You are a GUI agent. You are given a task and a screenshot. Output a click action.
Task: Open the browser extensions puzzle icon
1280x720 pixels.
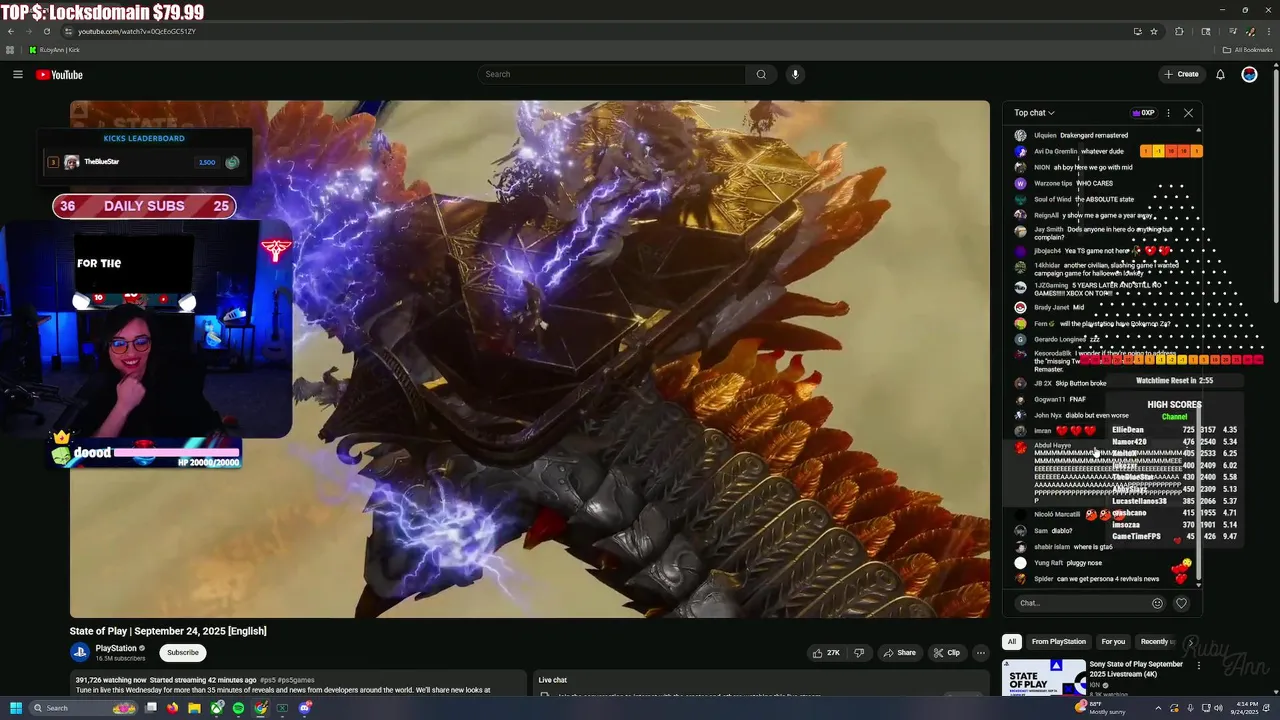point(1179,31)
